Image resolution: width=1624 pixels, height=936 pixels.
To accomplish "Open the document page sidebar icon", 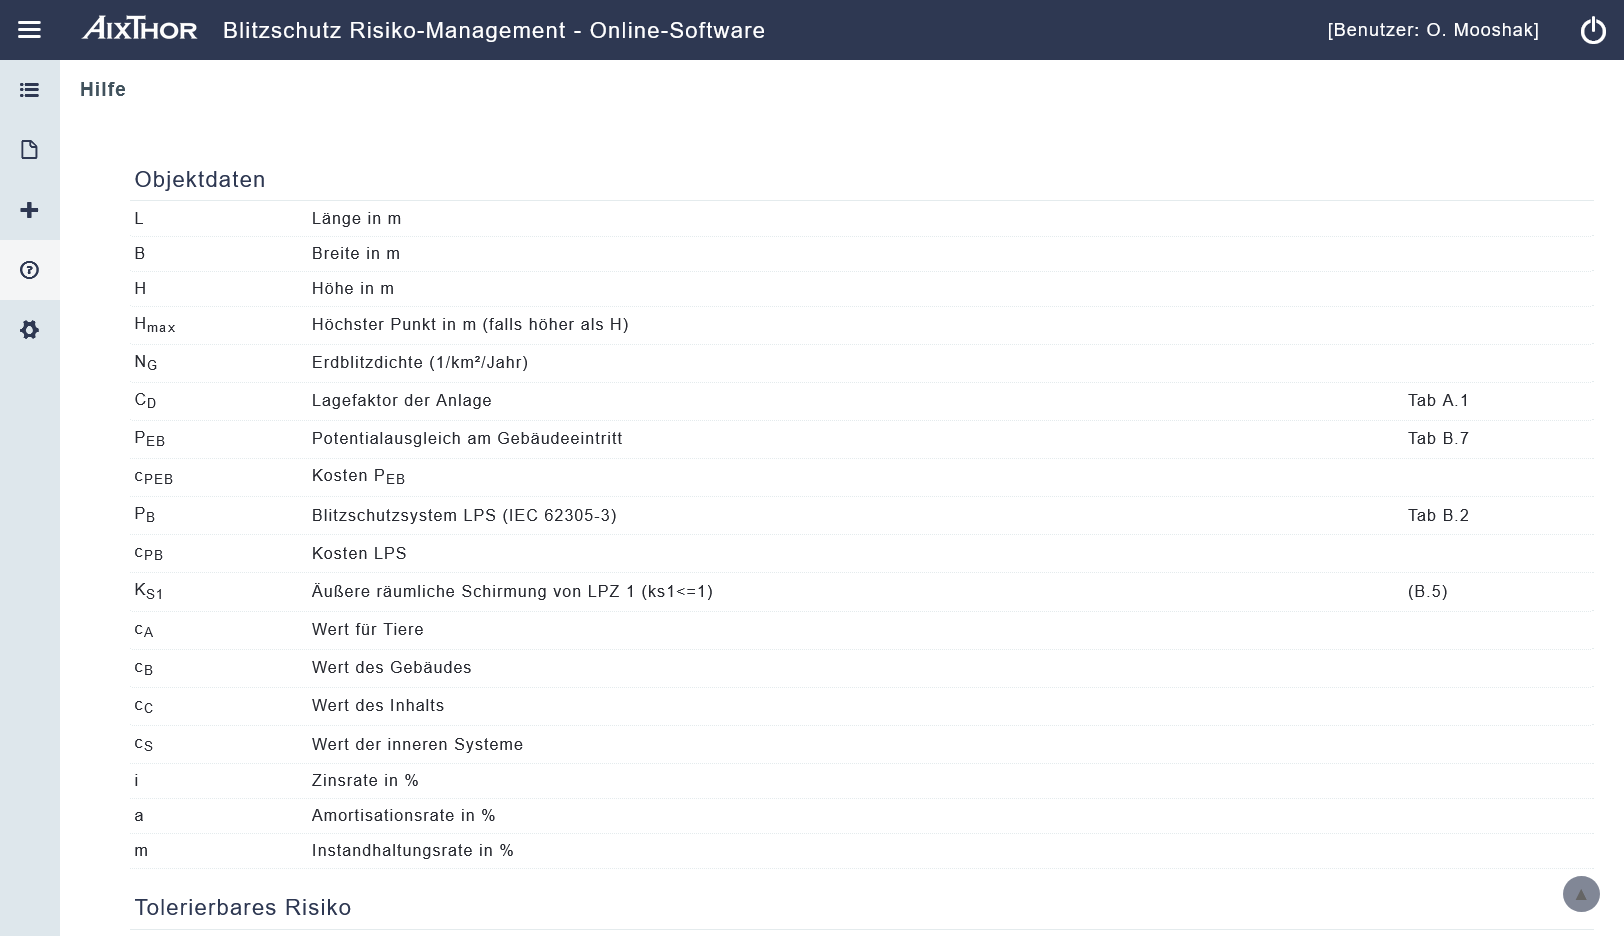I will point(29,150).
